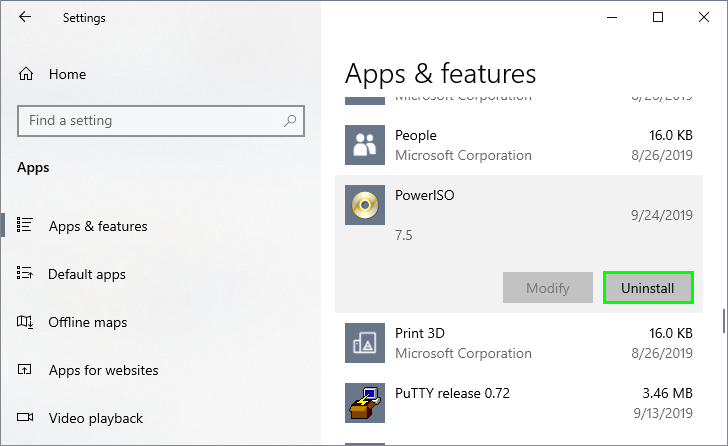Click the back arrow in Settings
This screenshot has width=728, height=446.
pos(25,17)
